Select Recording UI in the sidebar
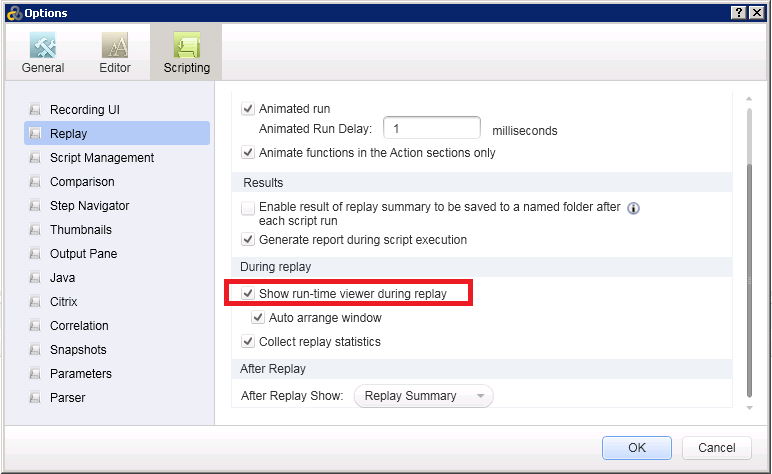Viewport: 772px width, 474px height. point(85,110)
